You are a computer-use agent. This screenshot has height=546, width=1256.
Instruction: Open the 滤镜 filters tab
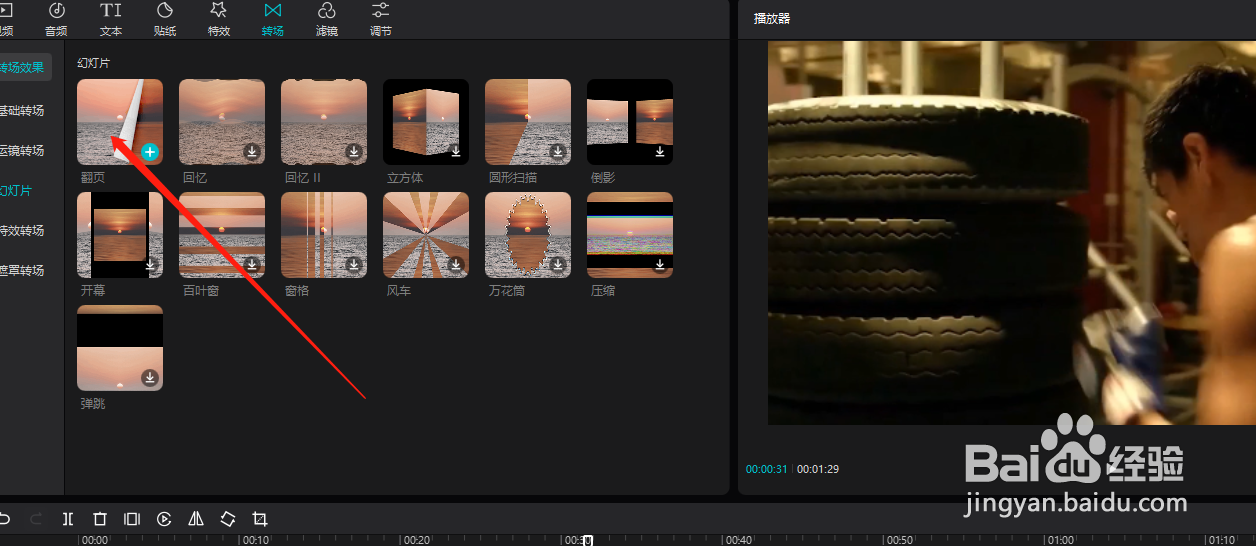[327, 19]
